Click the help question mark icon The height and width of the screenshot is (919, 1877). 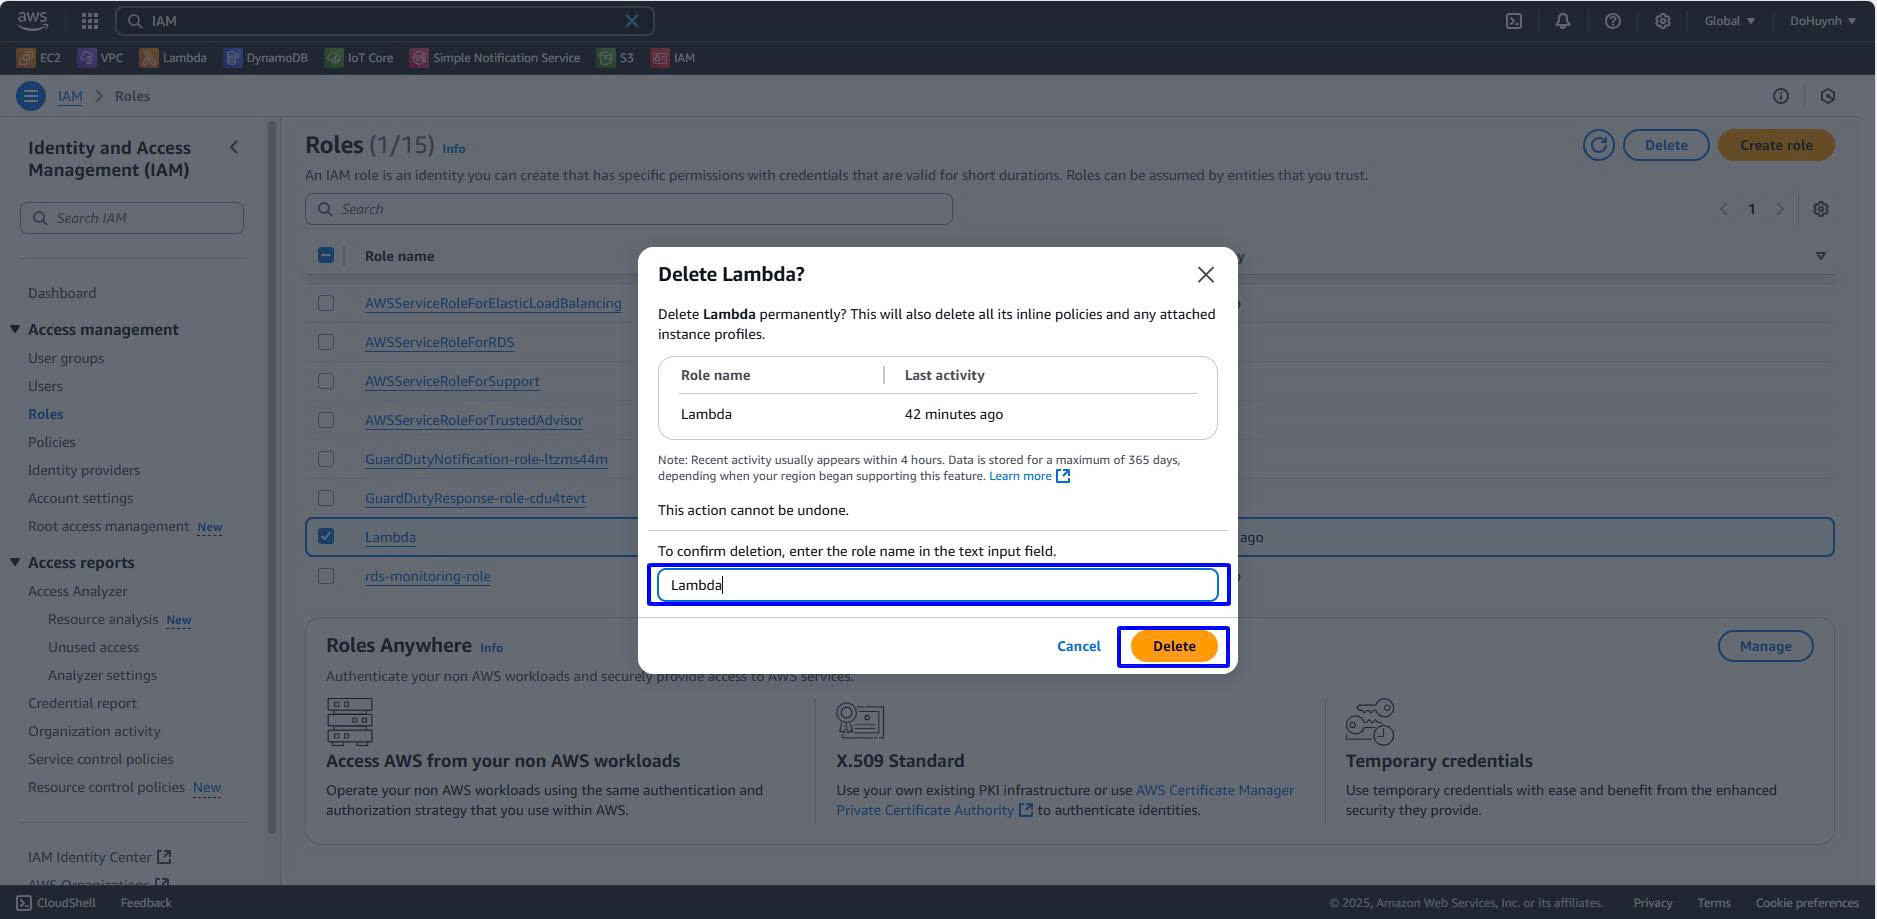coord(1612,21)
